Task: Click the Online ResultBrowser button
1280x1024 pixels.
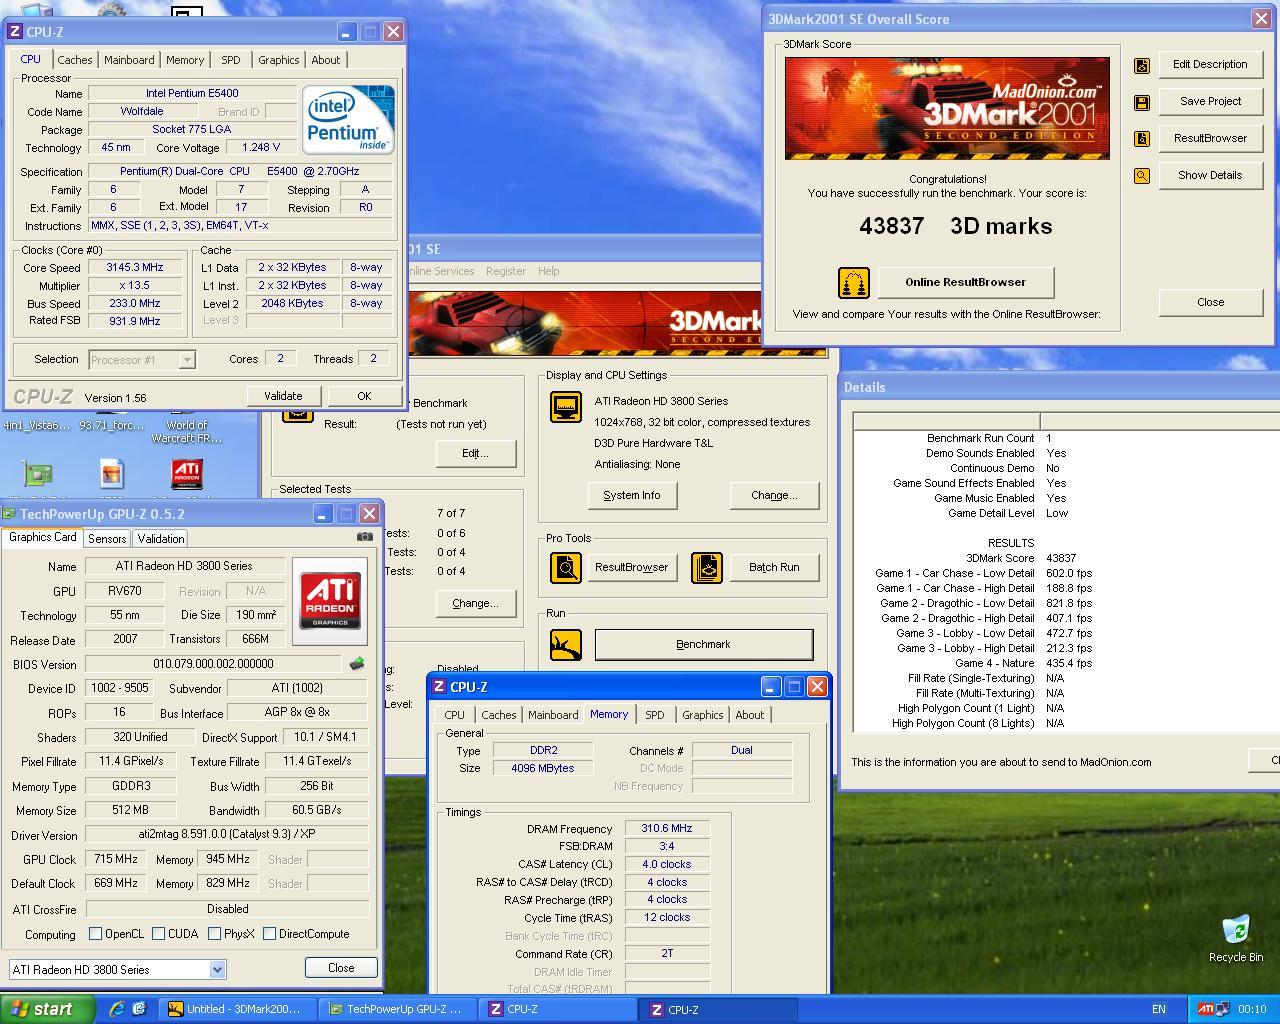Action: click(965, 282)
